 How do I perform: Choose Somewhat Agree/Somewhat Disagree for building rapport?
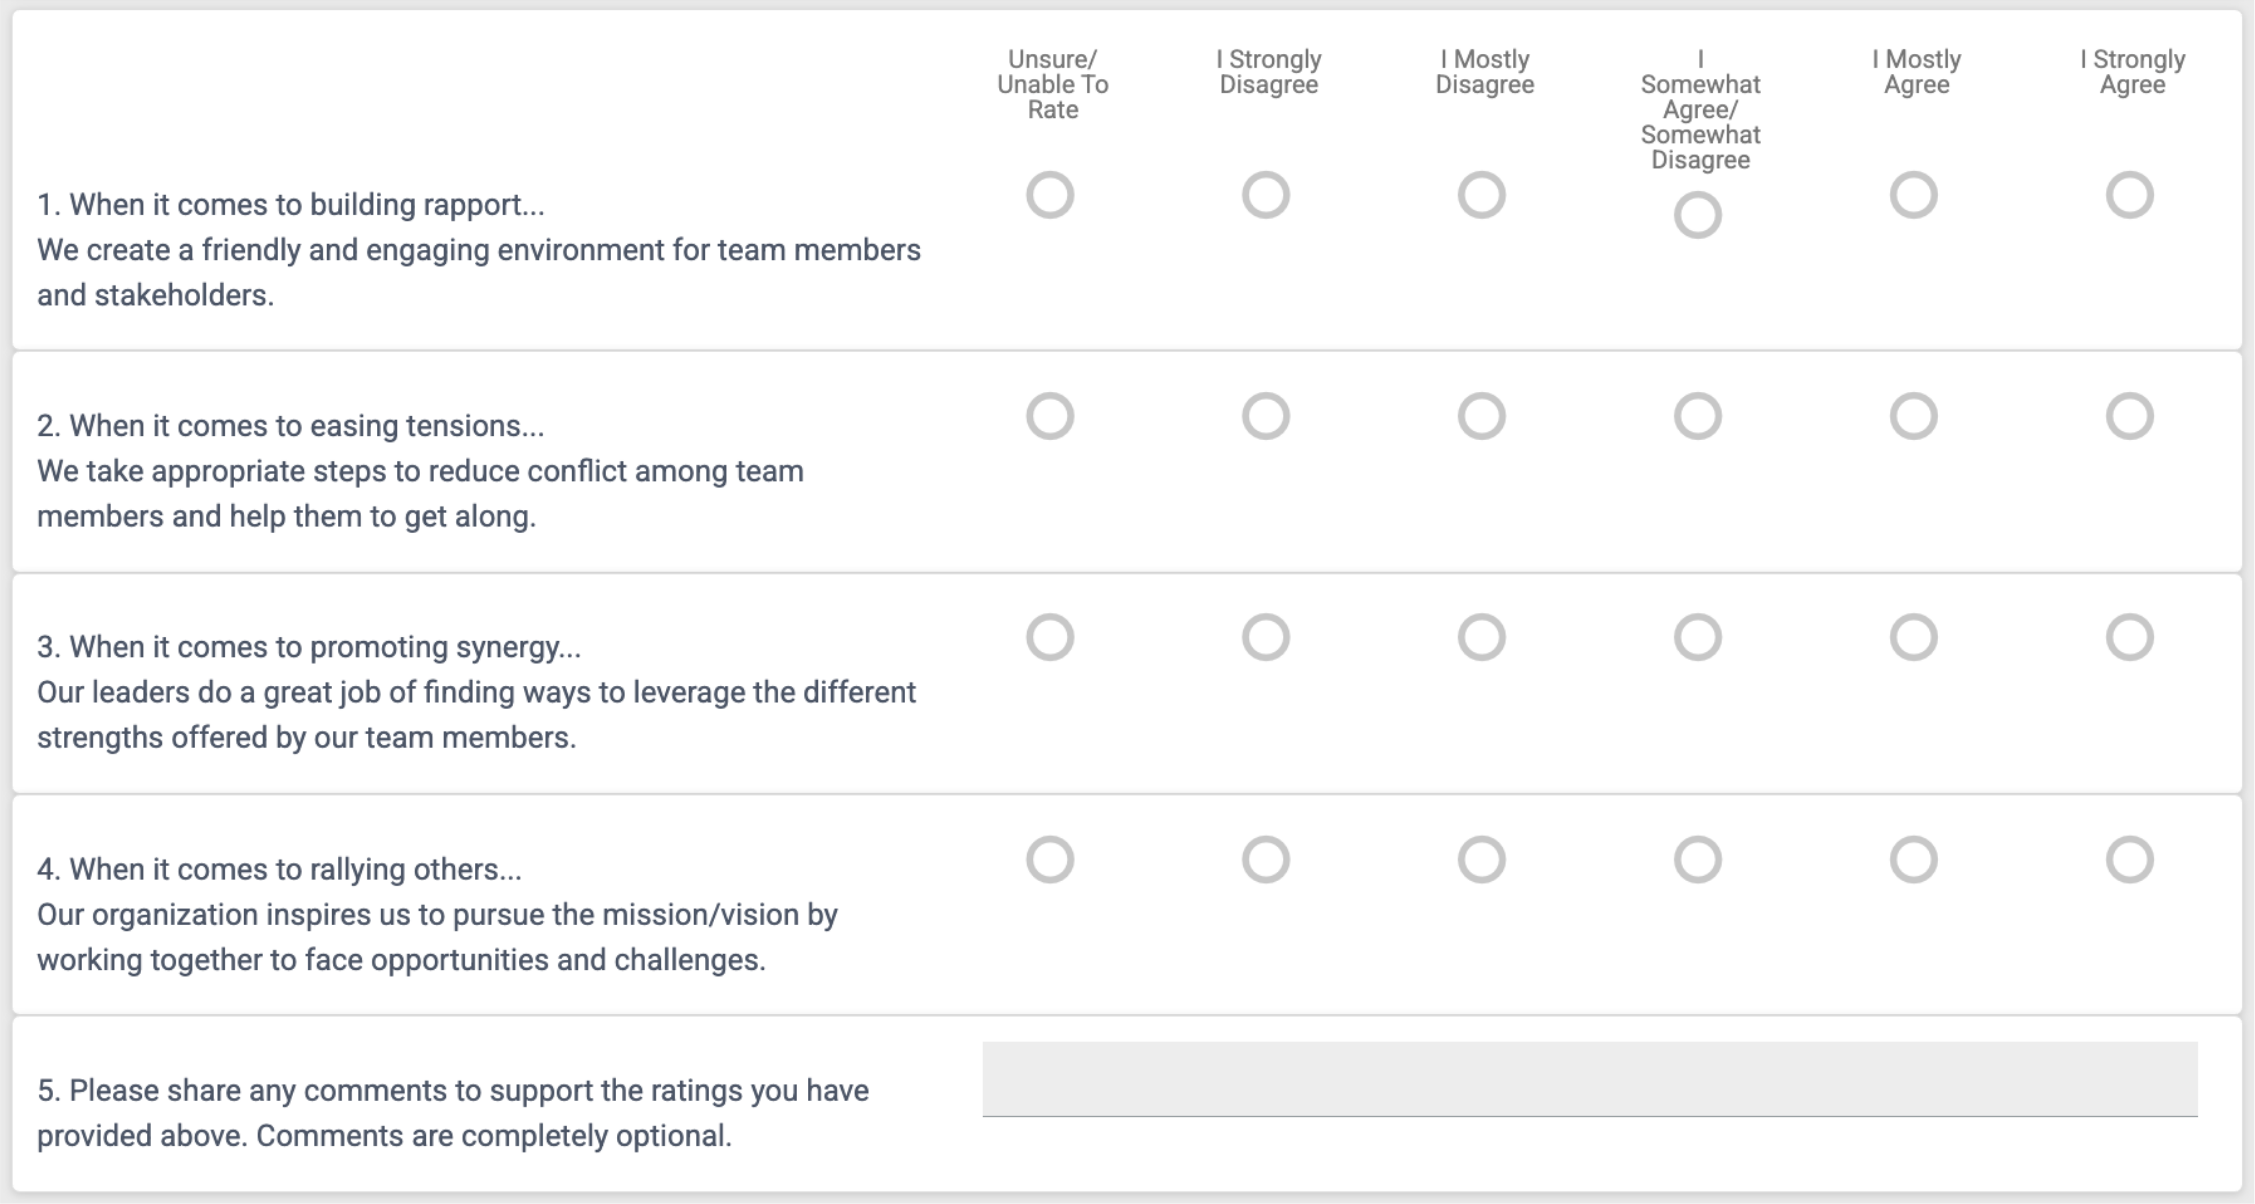point(1697,216)
